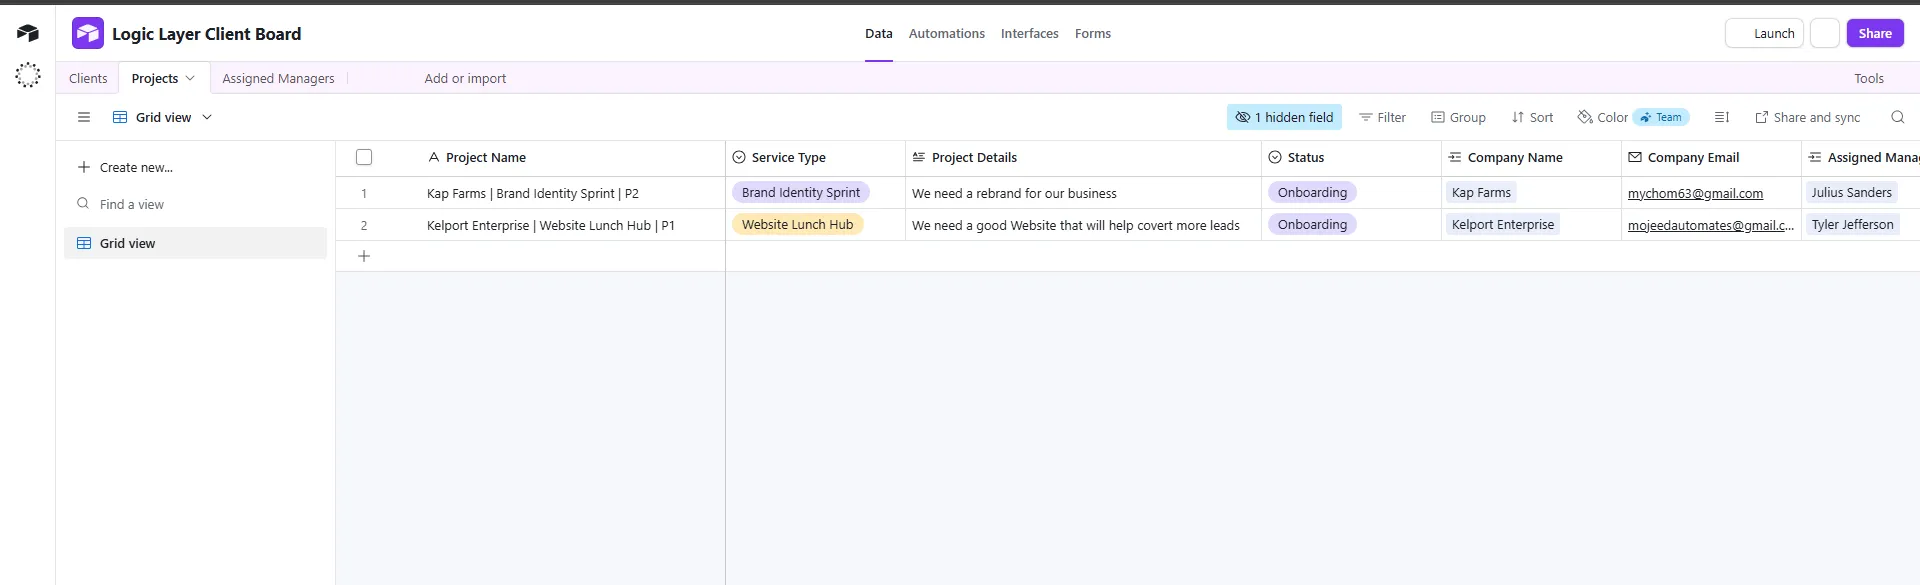The width and height of the screenshot is (1920, 585).
Task: Open the row height icon
Action: 1722,117
